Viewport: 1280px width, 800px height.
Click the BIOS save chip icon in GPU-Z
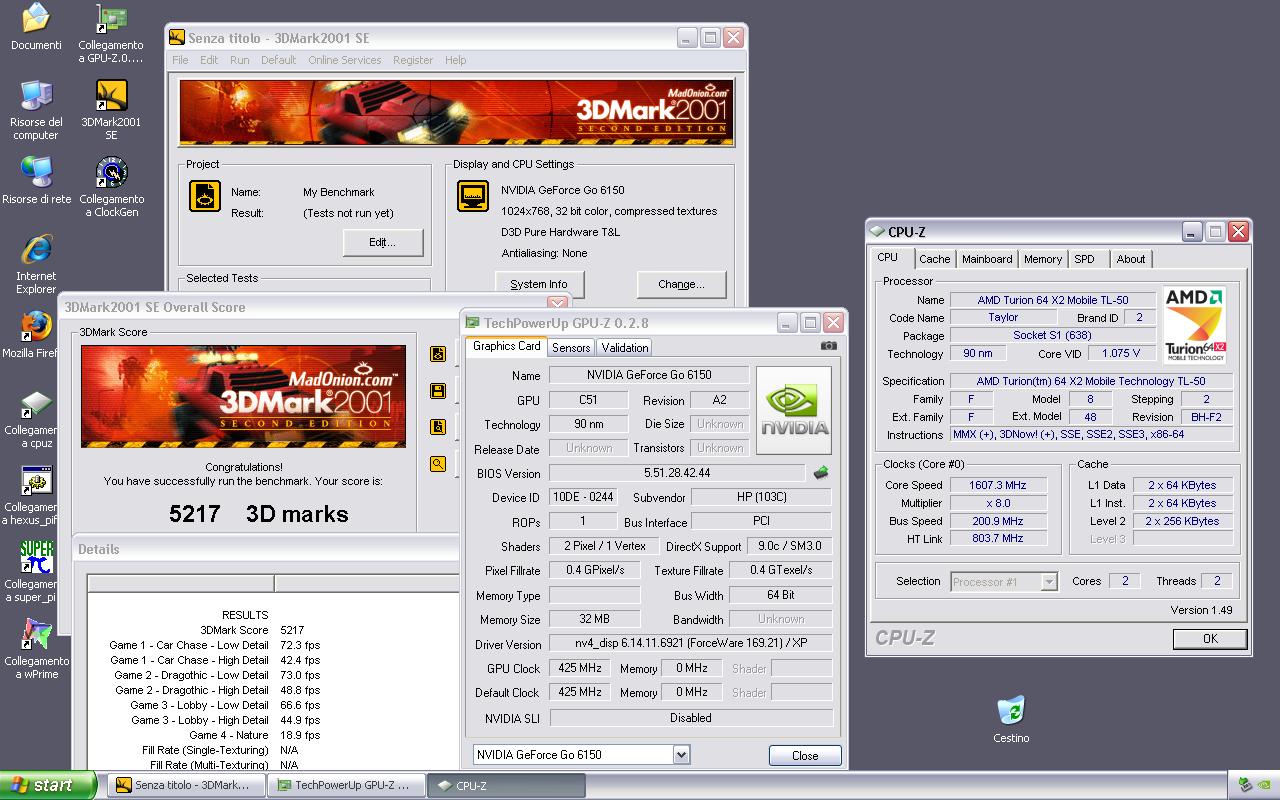coord(820,473)
